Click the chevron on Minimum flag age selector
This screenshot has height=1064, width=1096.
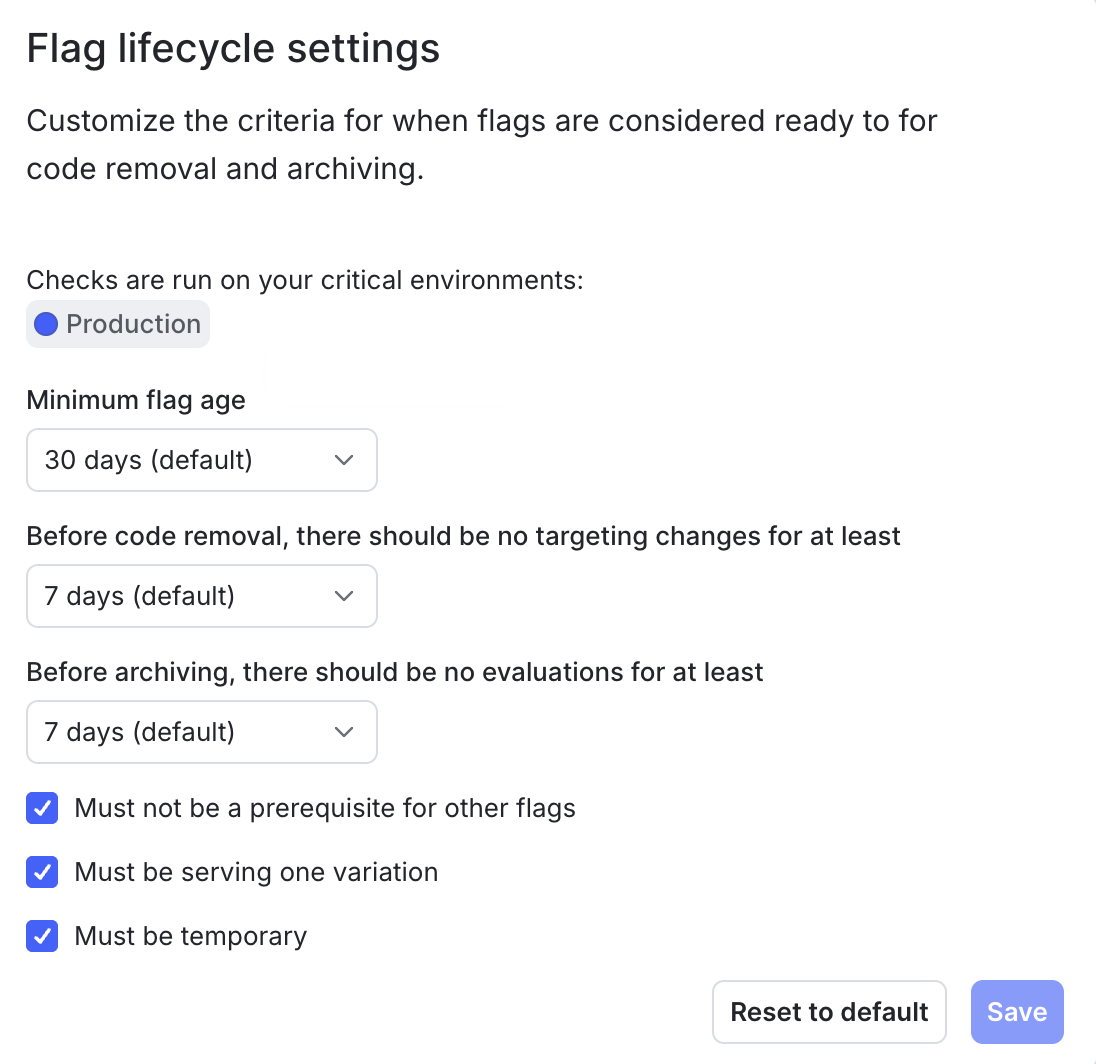pyautogui.click(x=343, y=460)
